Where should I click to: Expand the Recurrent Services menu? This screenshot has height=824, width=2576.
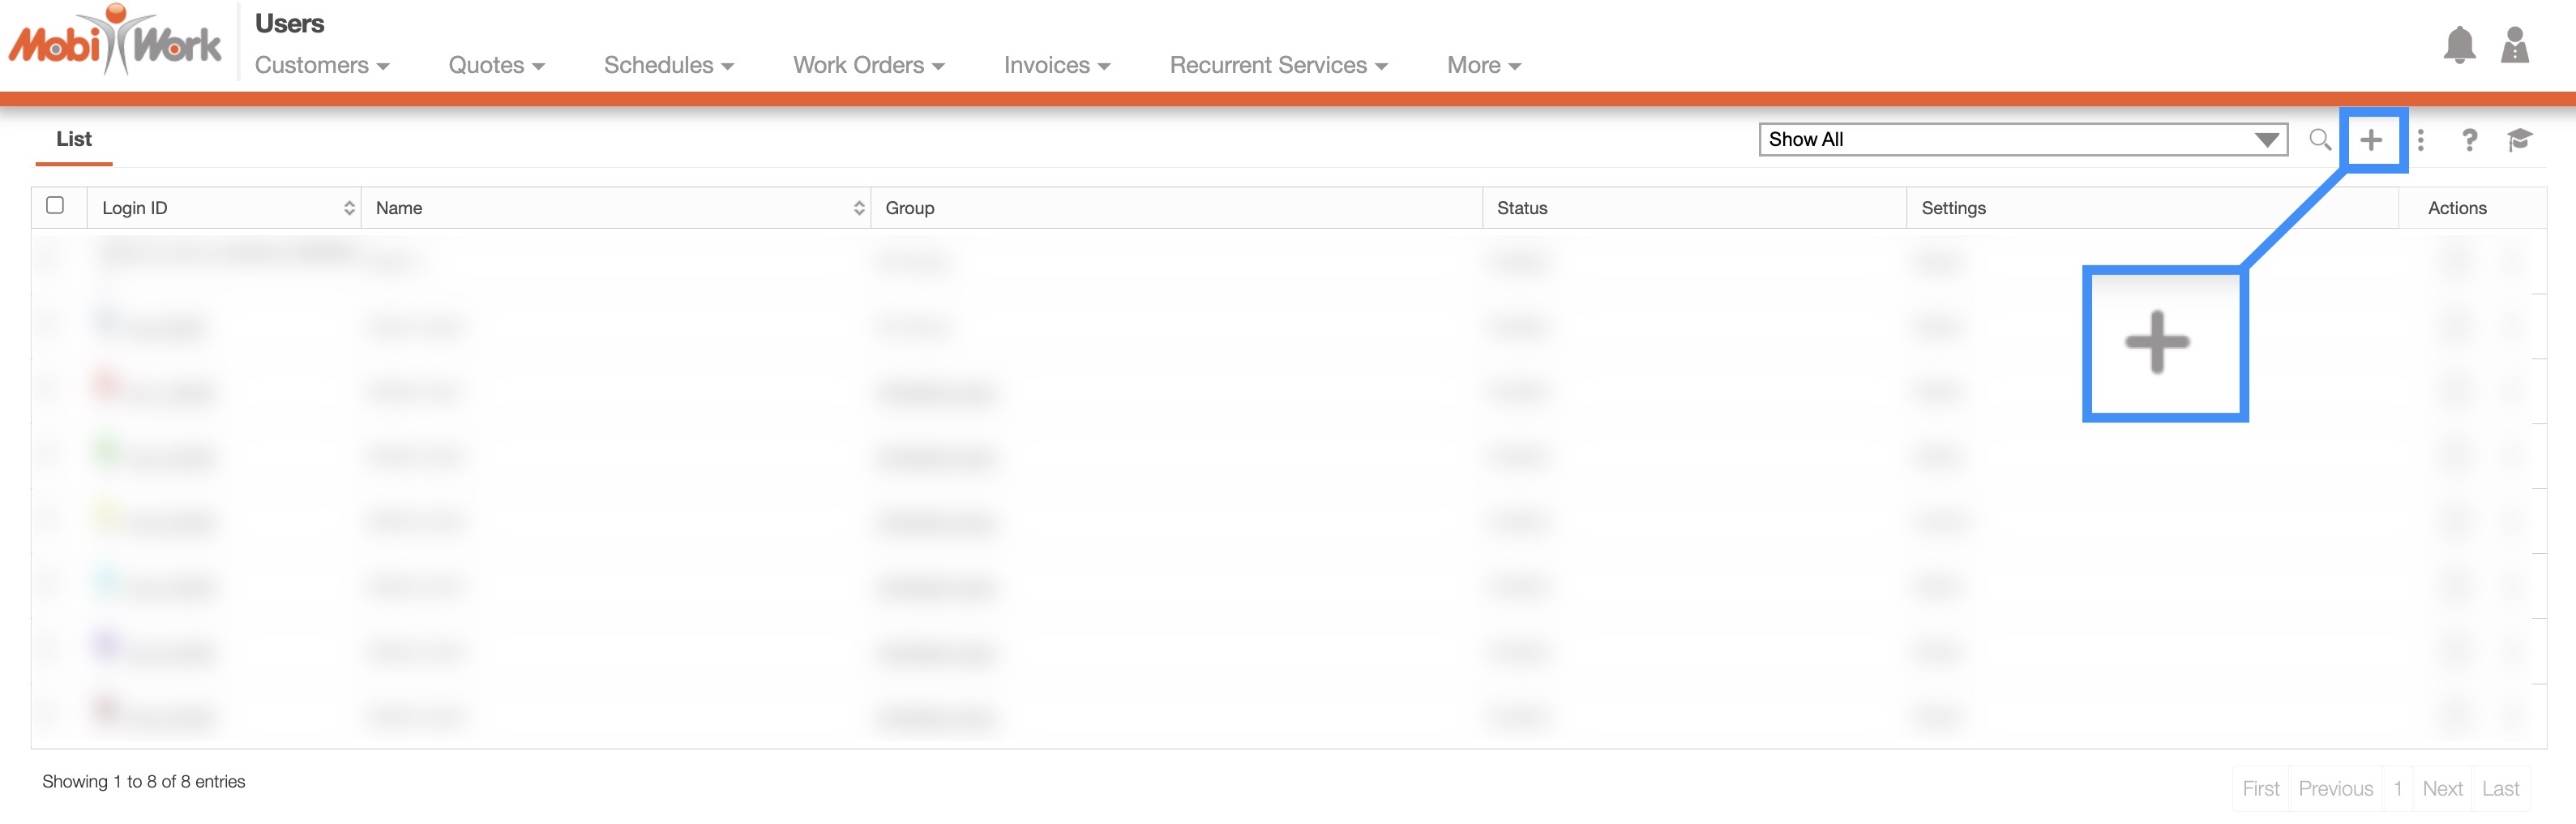tap(1278, 66)
